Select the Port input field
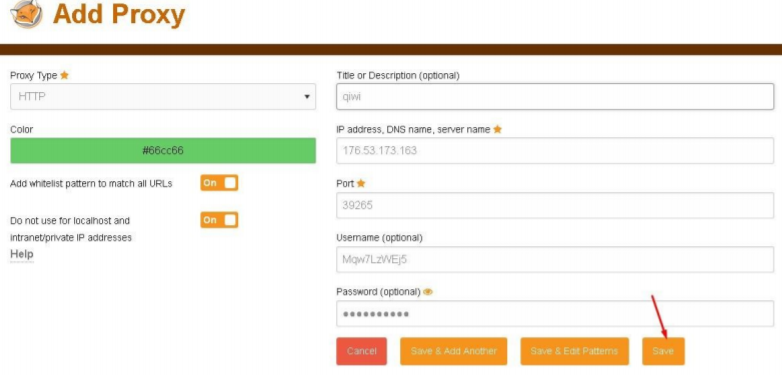This screenshot has width=782, height=377. (555, 205)
